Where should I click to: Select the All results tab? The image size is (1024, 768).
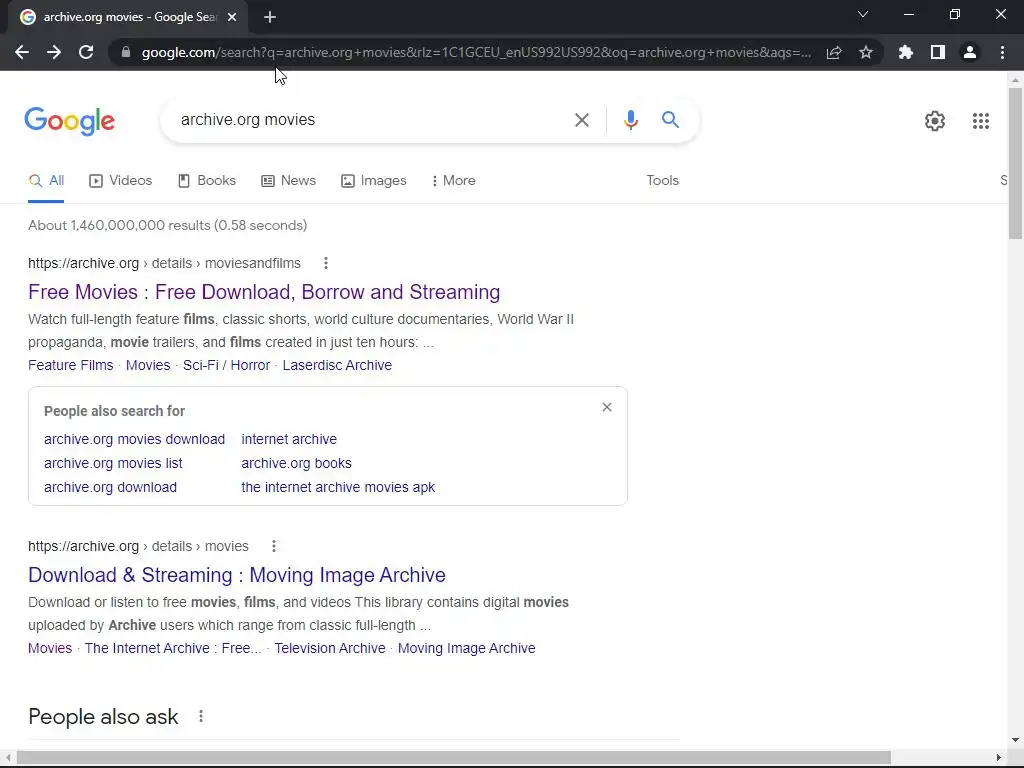46,181
